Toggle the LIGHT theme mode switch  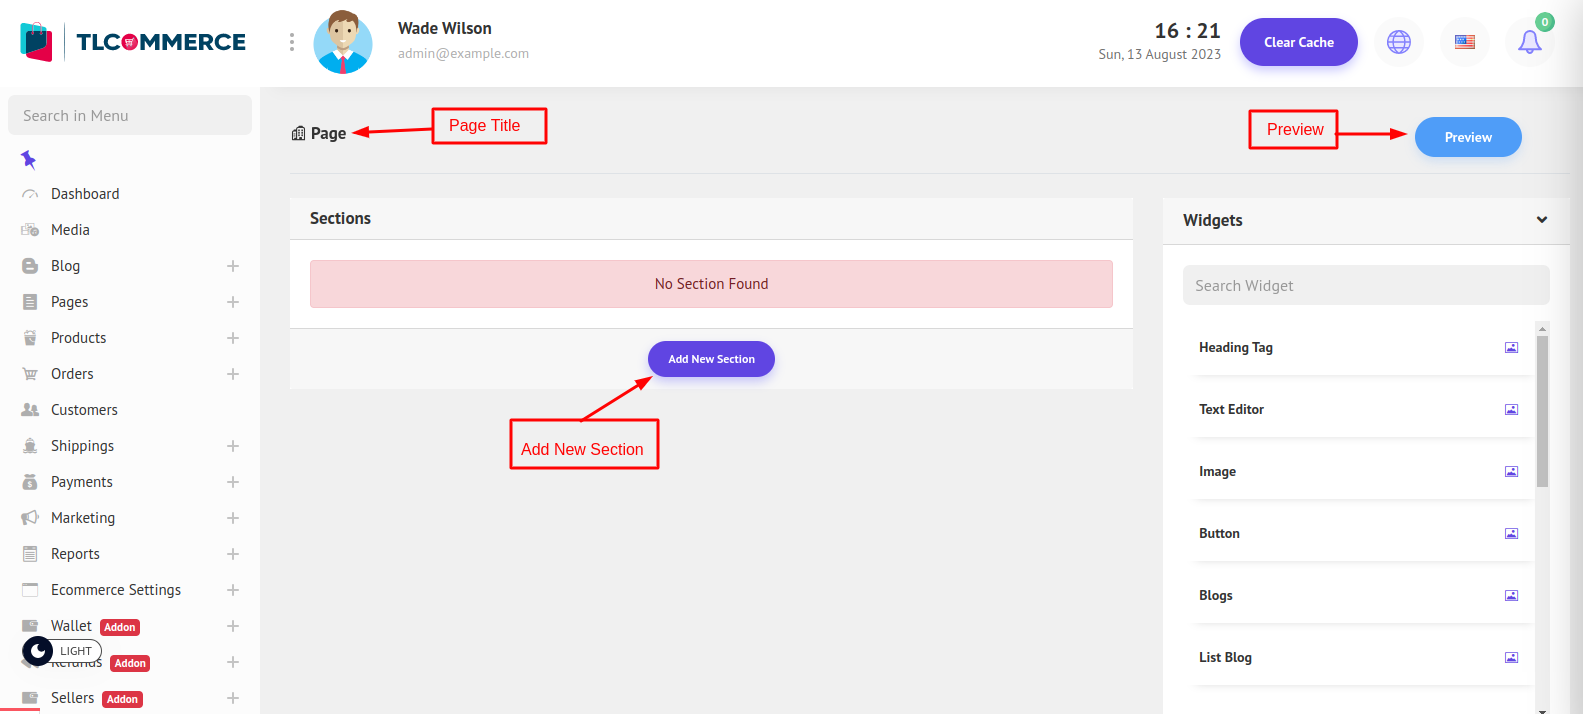pyautogui.click(x=61, y=651)
